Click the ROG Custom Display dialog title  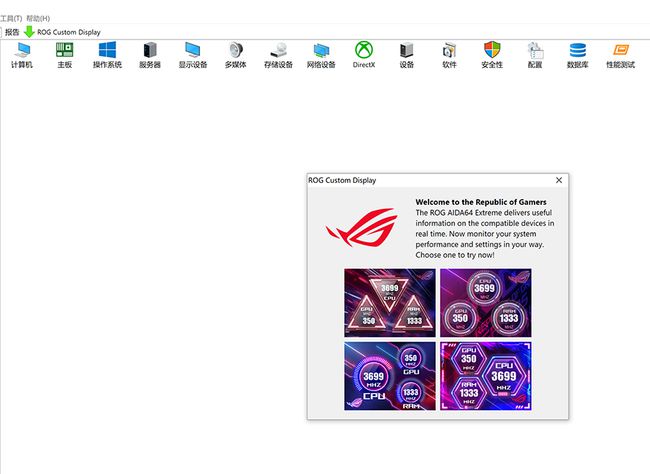(342, 180)
